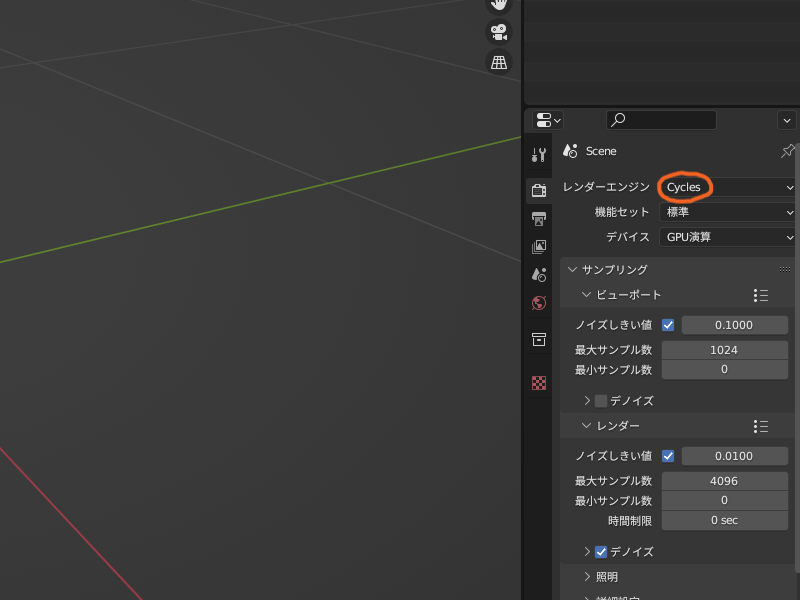Open Scene properties via the droplet icon
The width and height of the screenshot is (800, 600).
click(x=539, y=276)
